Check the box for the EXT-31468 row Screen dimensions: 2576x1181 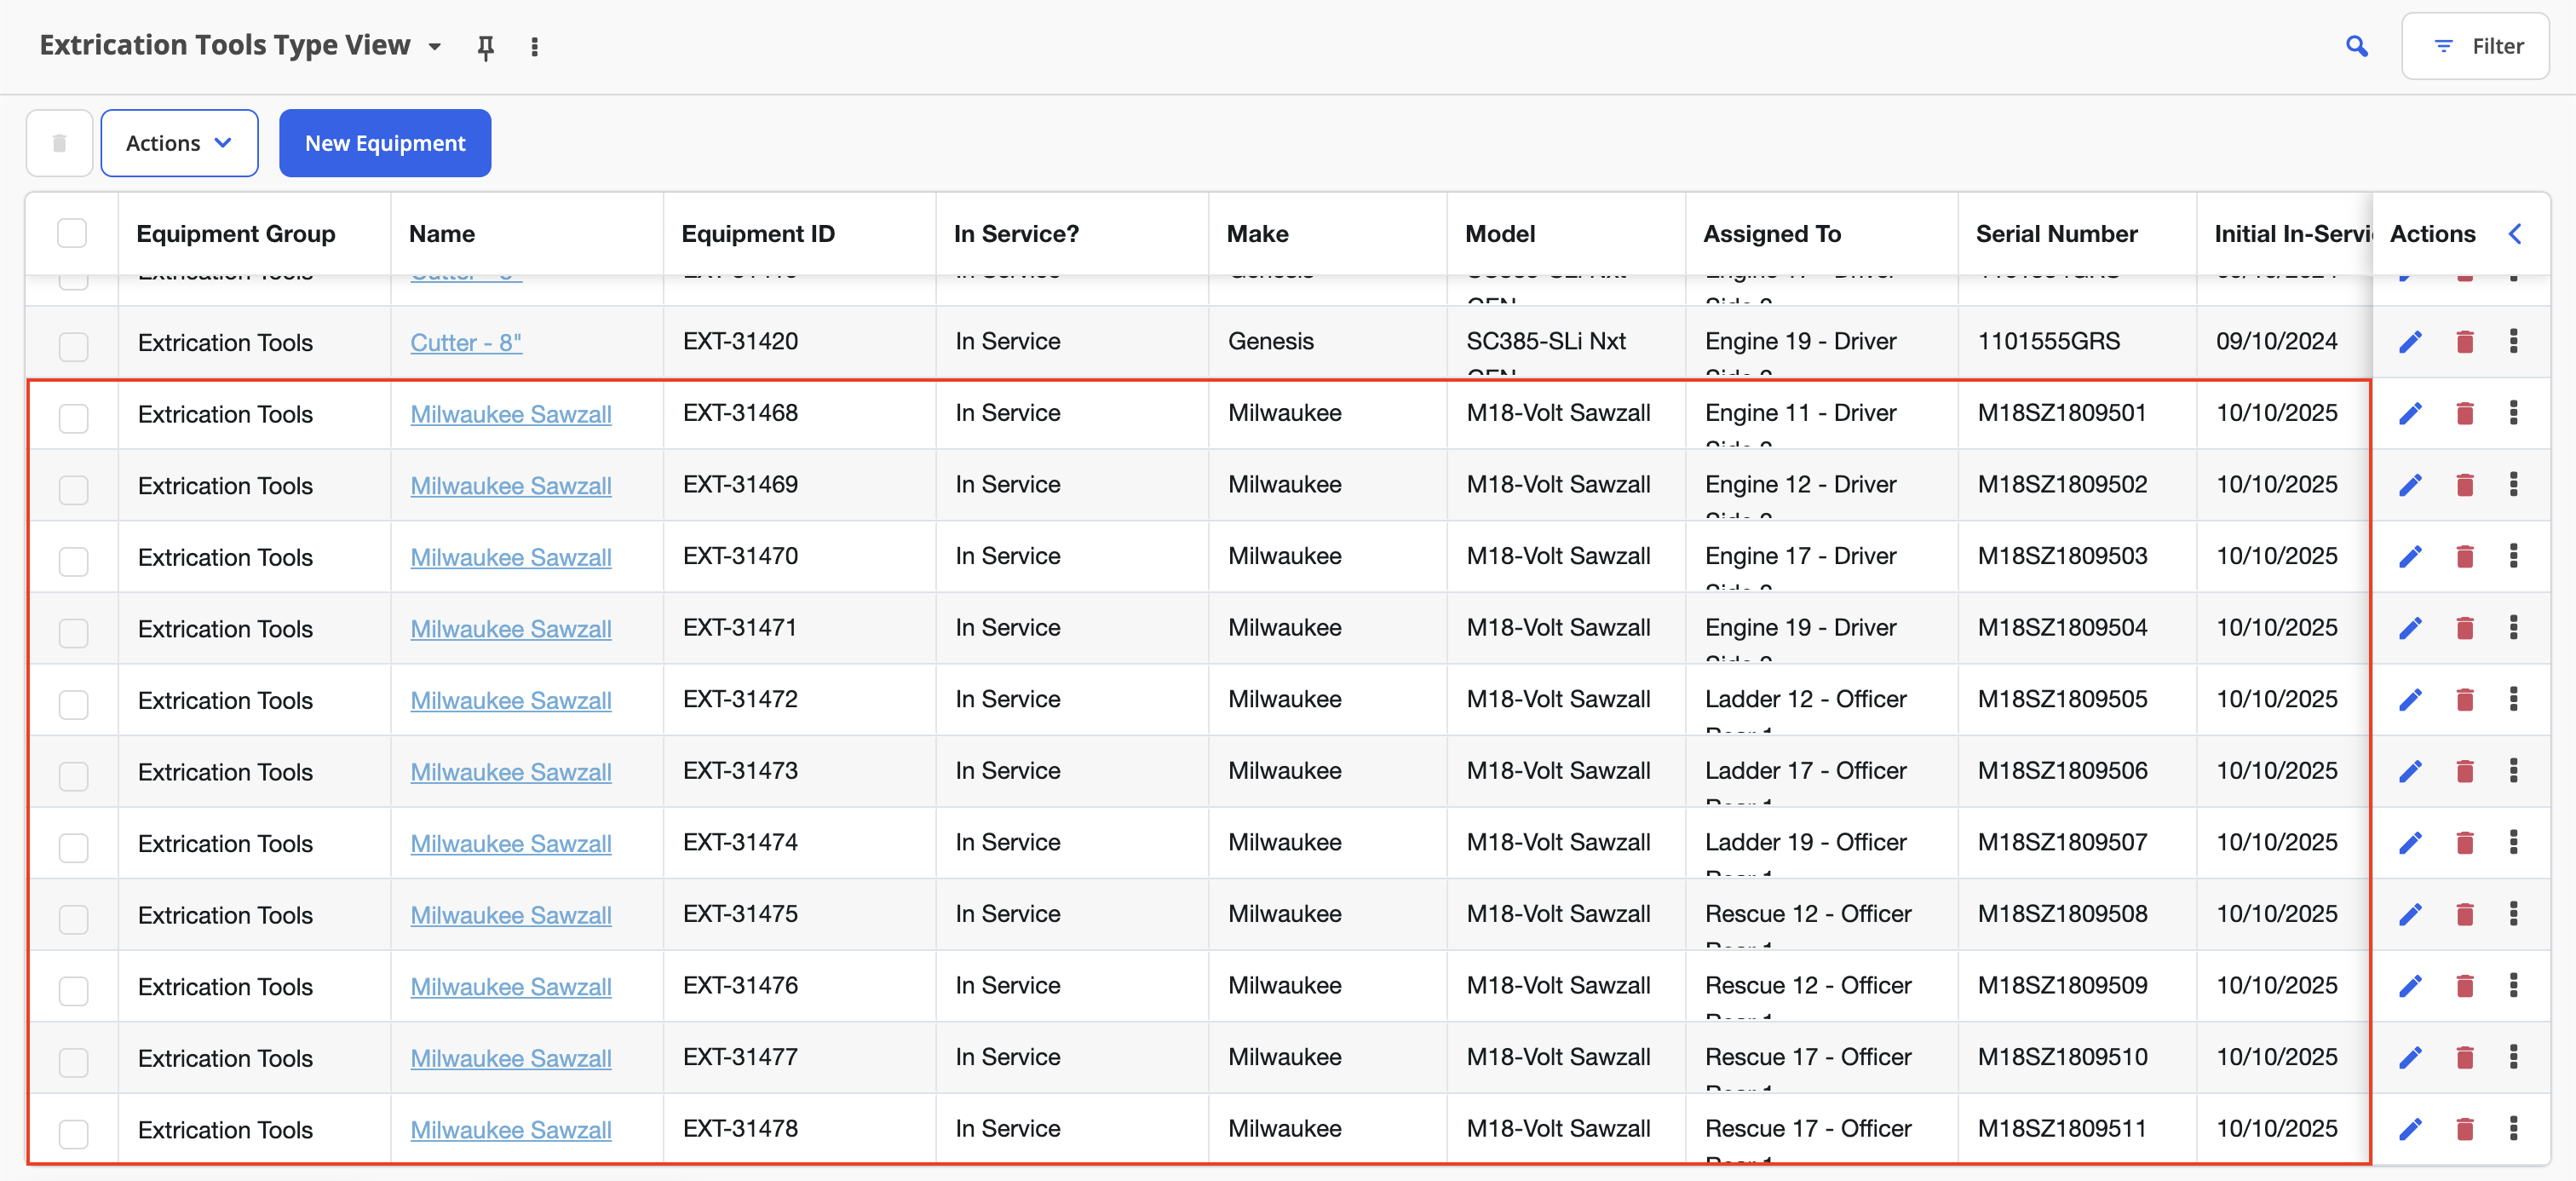click(73, 418)
